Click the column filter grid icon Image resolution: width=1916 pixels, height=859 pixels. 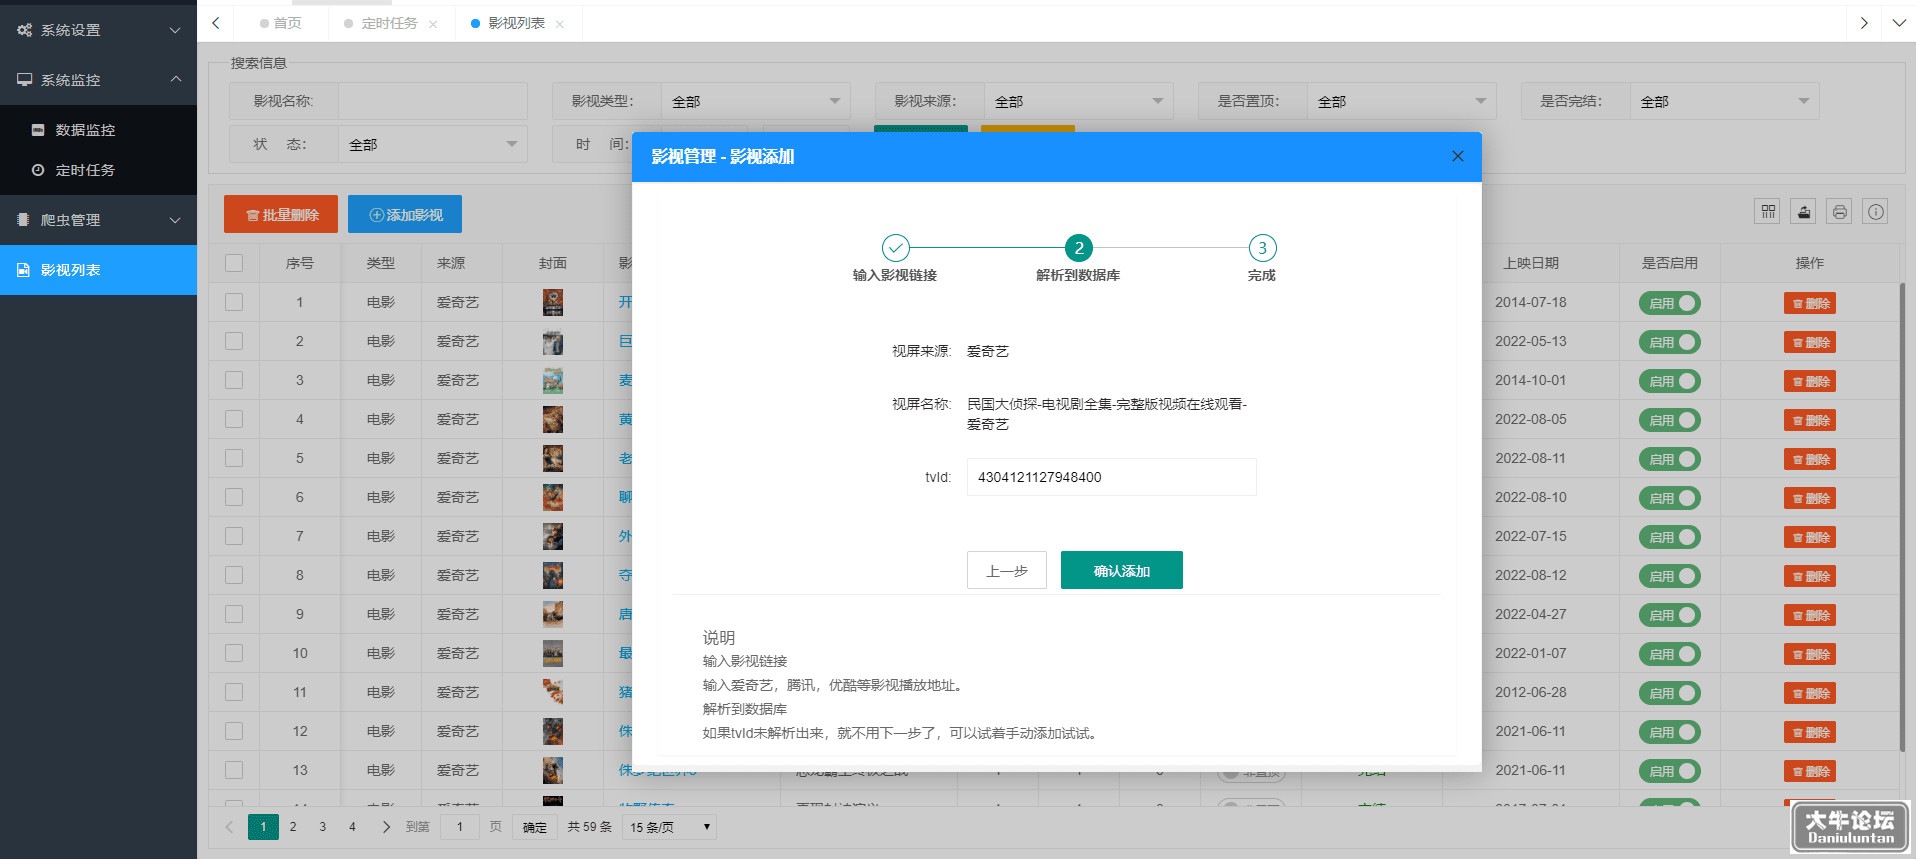pos(1768,211)
